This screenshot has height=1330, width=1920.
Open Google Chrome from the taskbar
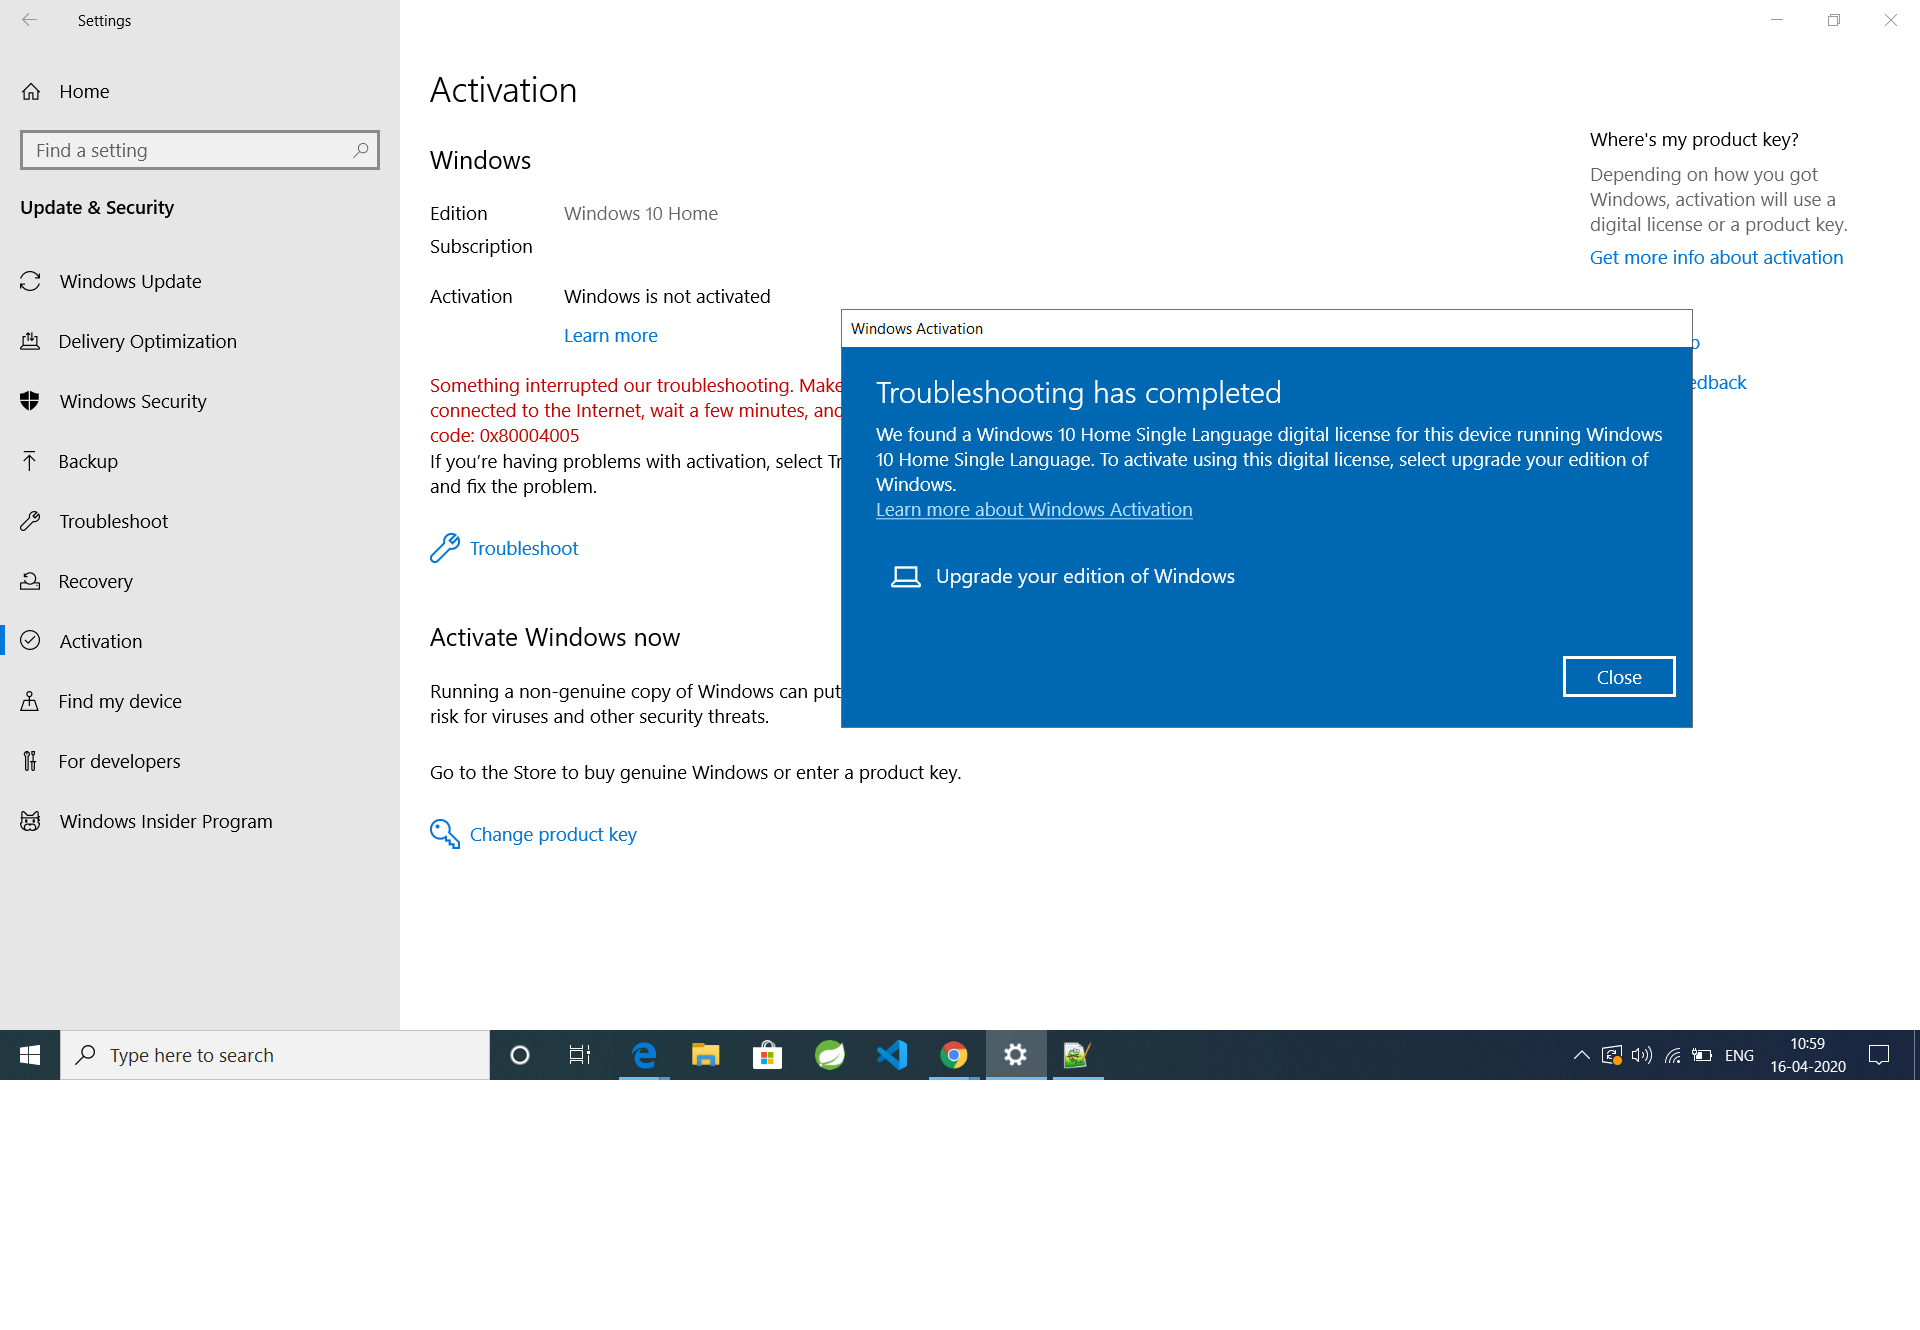coord(954,1055)
